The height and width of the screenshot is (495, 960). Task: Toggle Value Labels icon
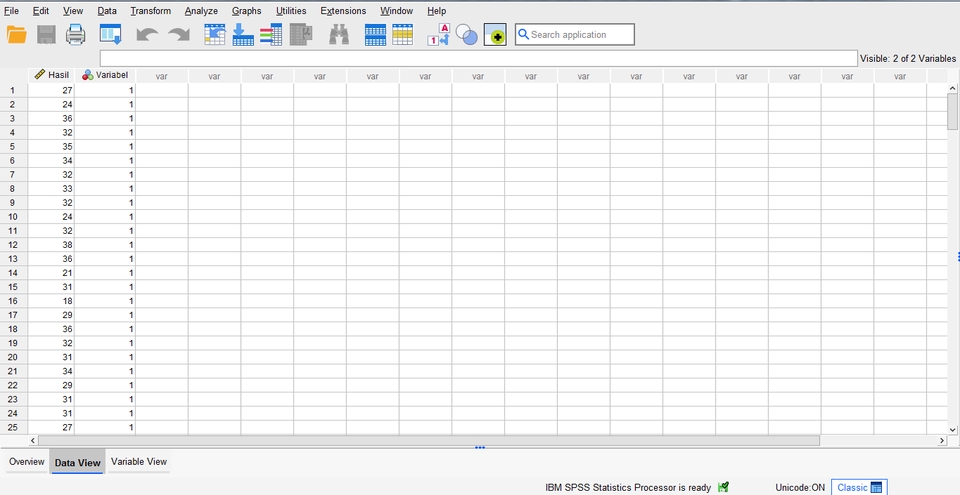click(438, 34)
